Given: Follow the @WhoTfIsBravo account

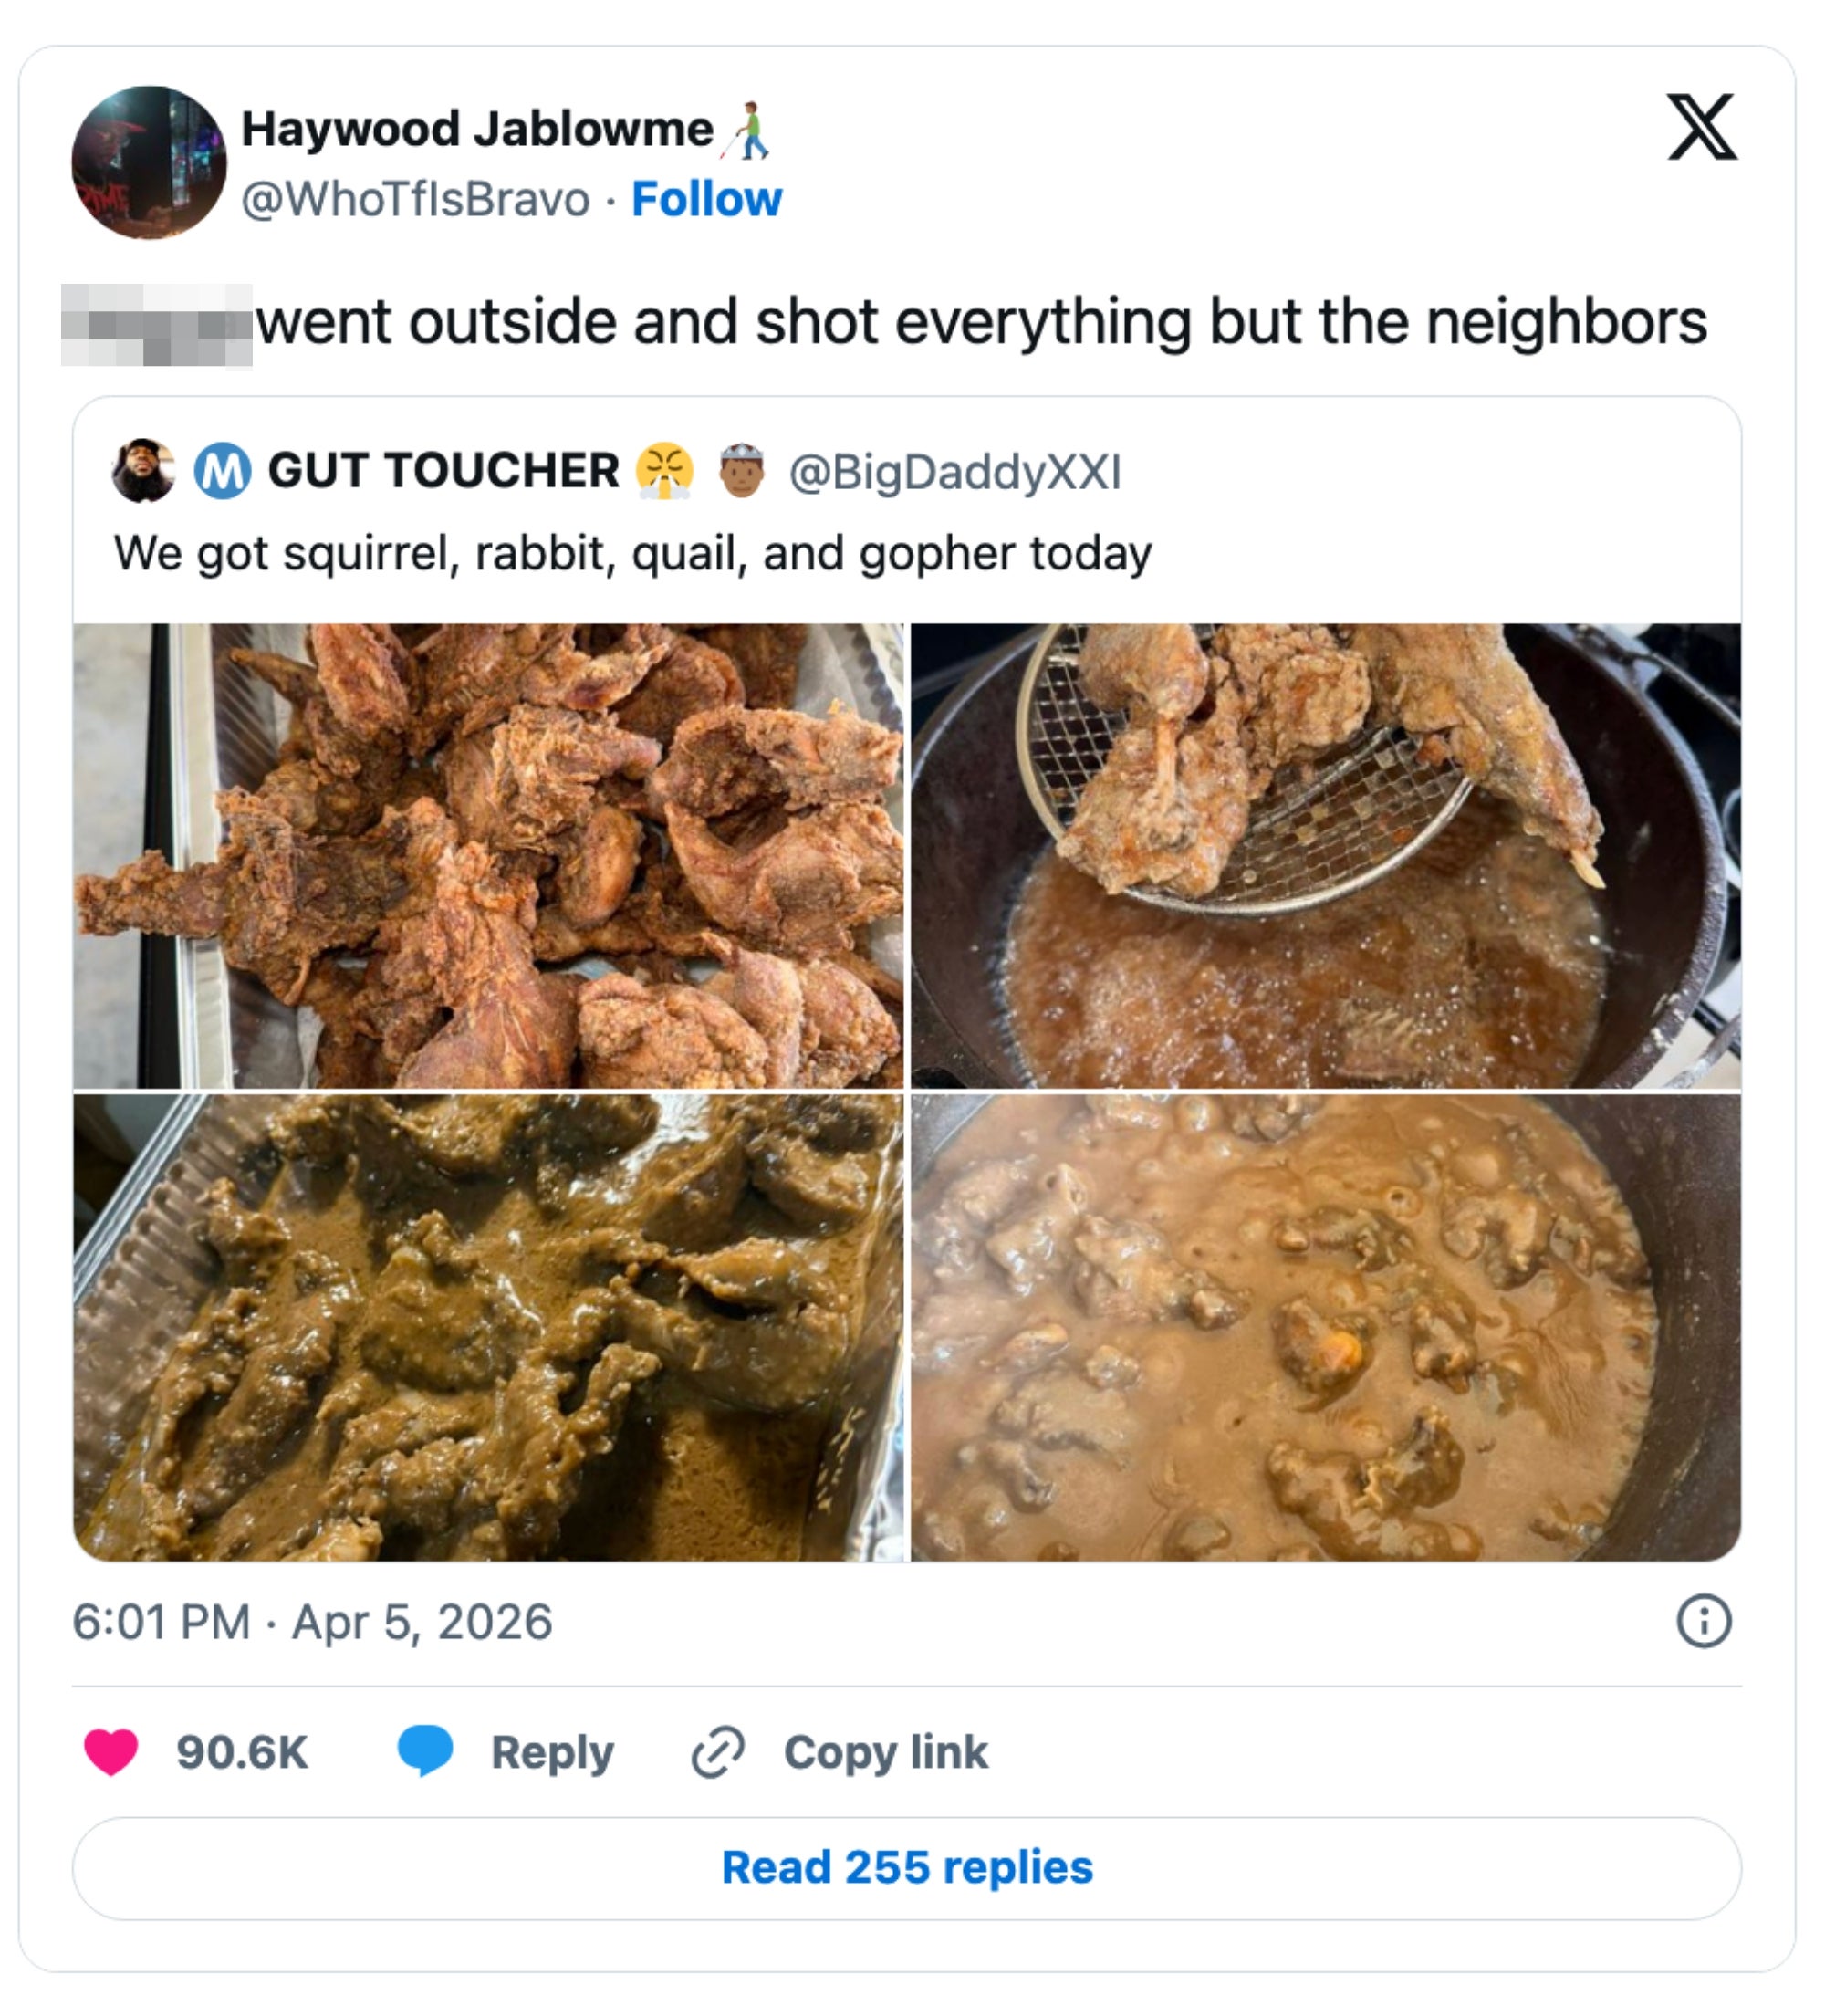Looking at the screenshot, I should (706, 199).
